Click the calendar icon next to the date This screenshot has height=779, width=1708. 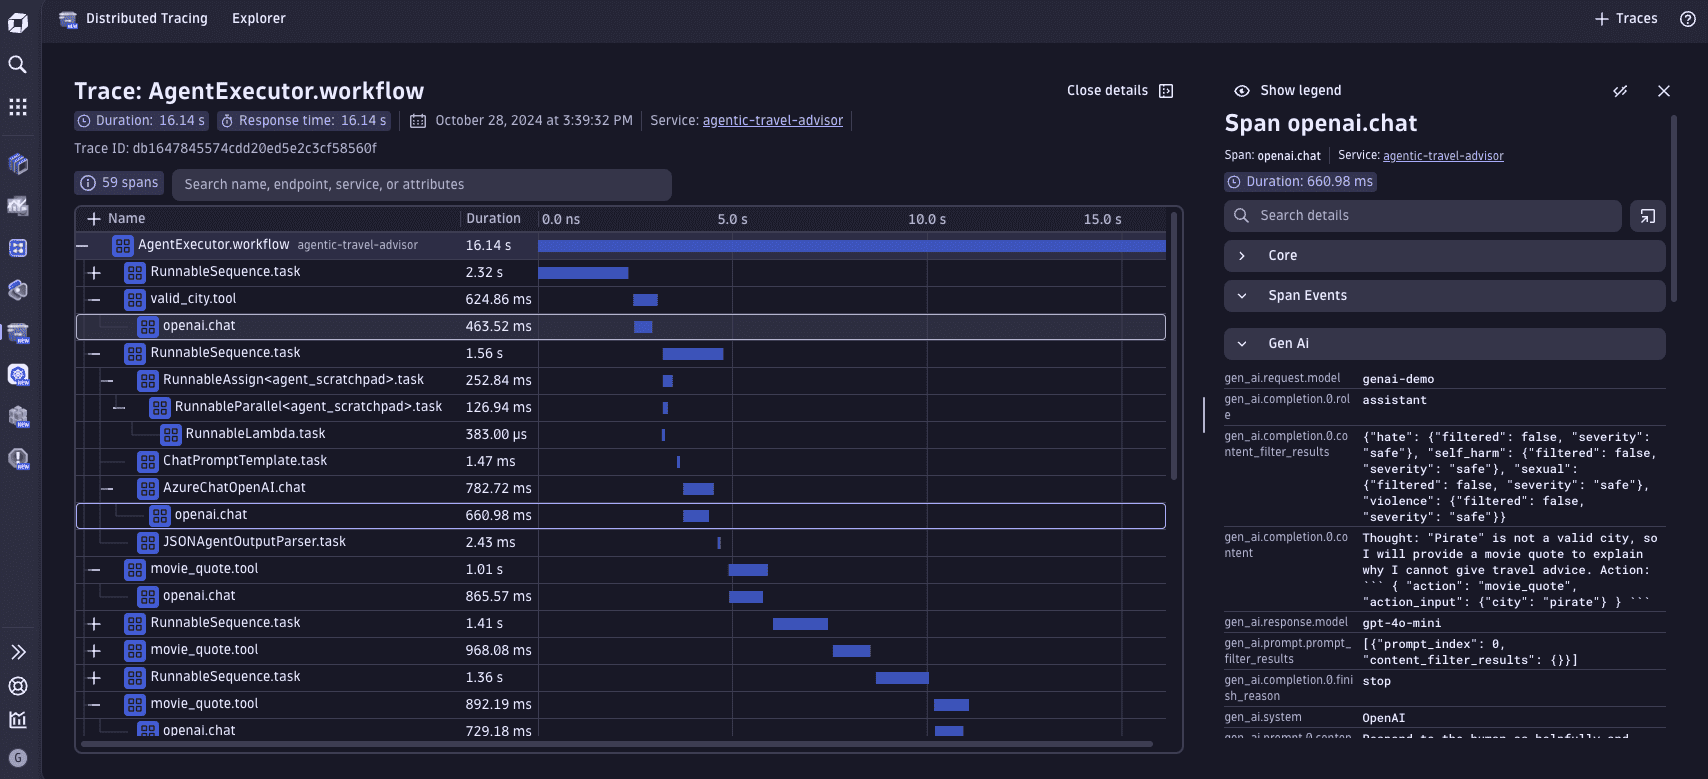click(418, 121)
